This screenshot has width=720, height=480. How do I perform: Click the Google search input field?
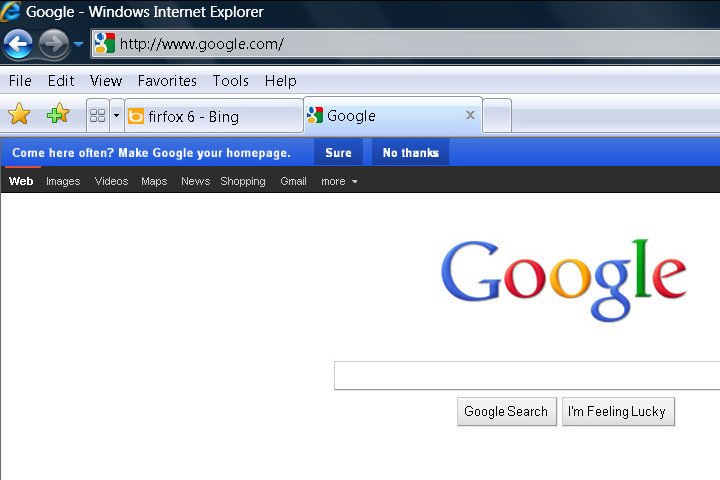pyautogui.click(x=527, y=375)
